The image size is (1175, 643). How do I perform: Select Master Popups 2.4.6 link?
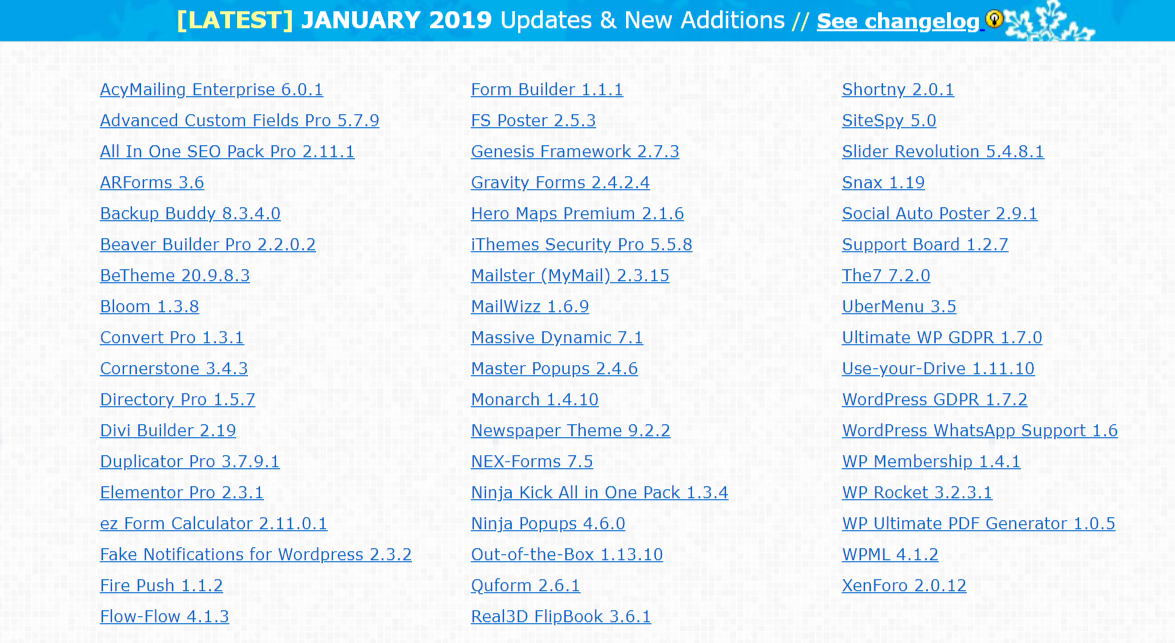point(555,368)
